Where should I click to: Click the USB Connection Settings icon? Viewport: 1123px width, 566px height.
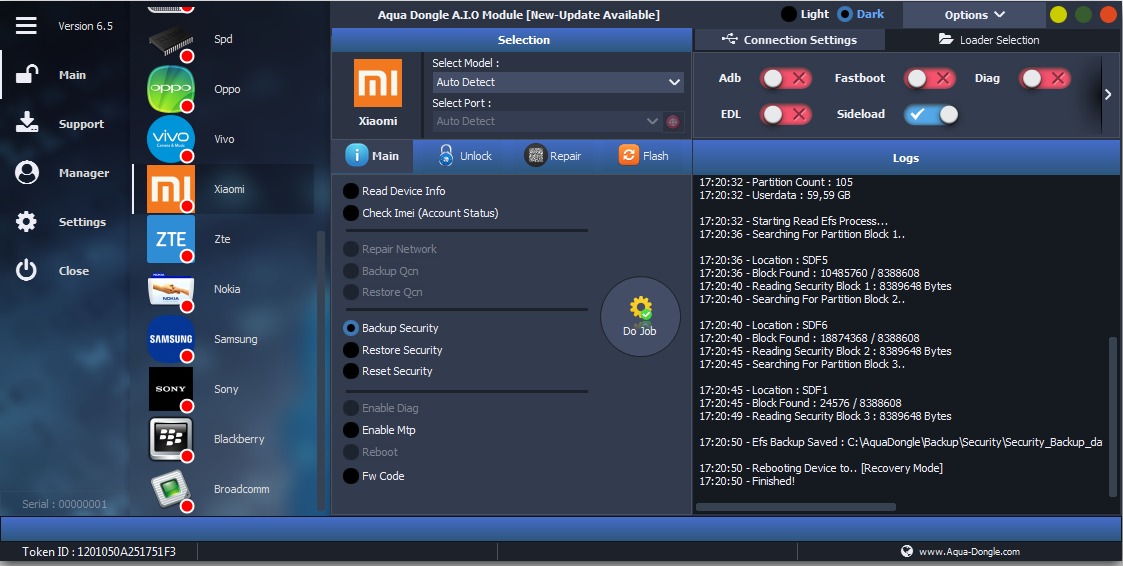click(729, 39)
